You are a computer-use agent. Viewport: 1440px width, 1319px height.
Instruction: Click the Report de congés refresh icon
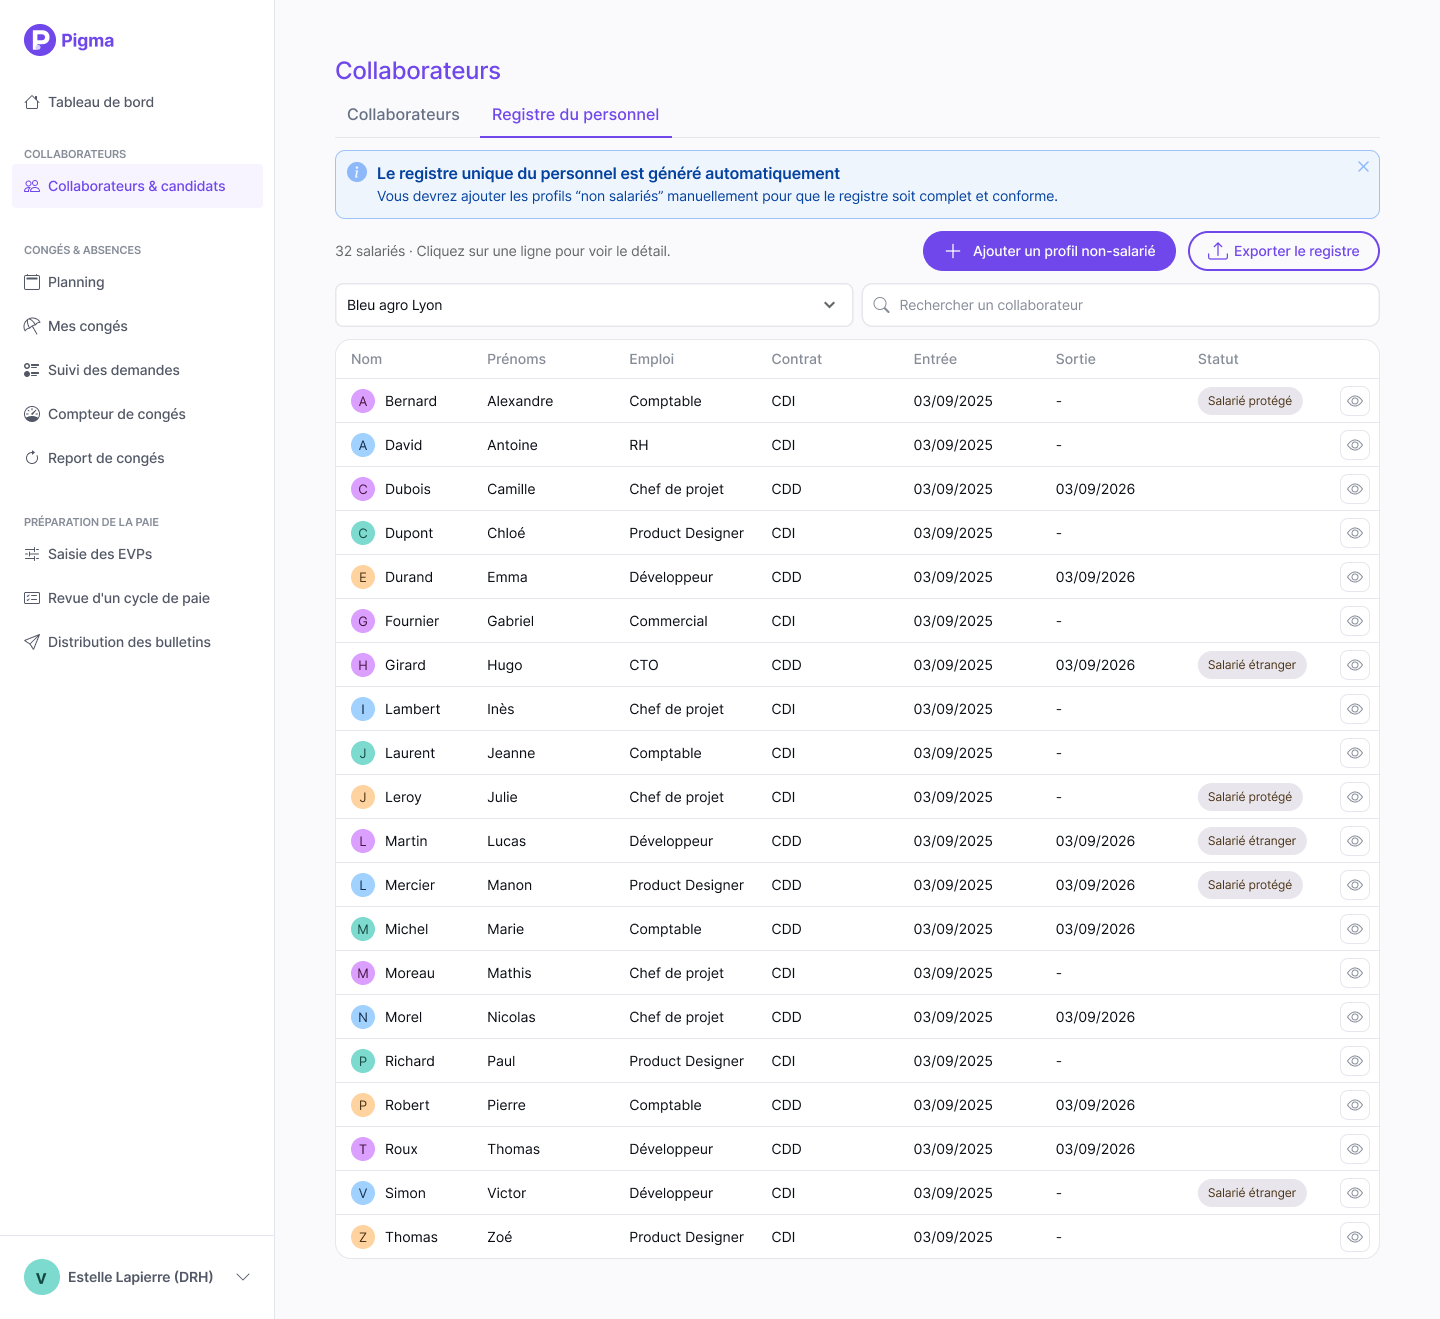(32, 458)
